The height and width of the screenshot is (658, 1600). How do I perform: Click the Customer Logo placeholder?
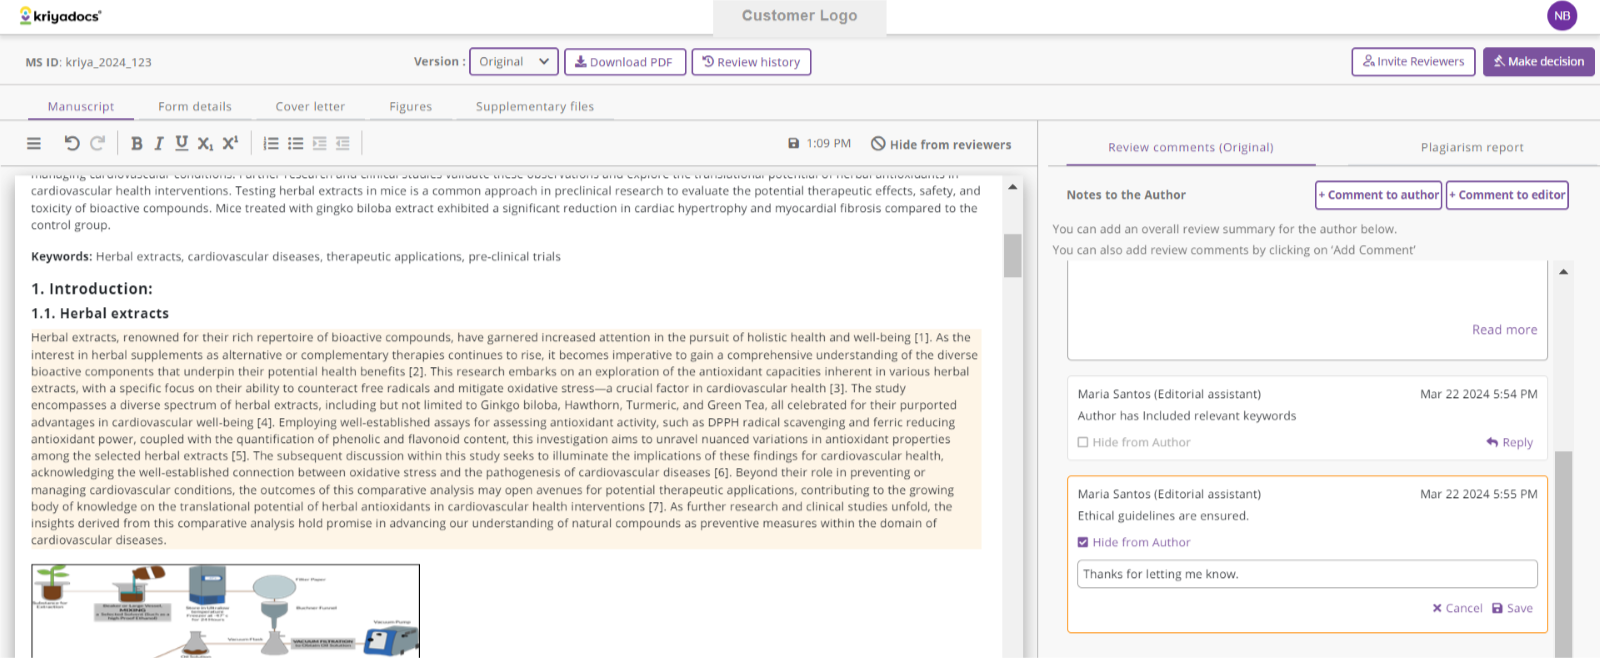click(799, 16)
